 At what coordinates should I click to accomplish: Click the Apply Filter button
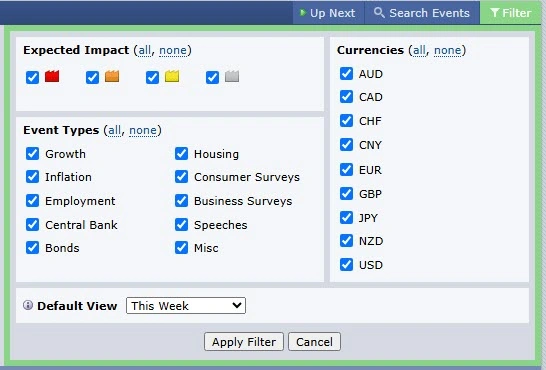244,342
